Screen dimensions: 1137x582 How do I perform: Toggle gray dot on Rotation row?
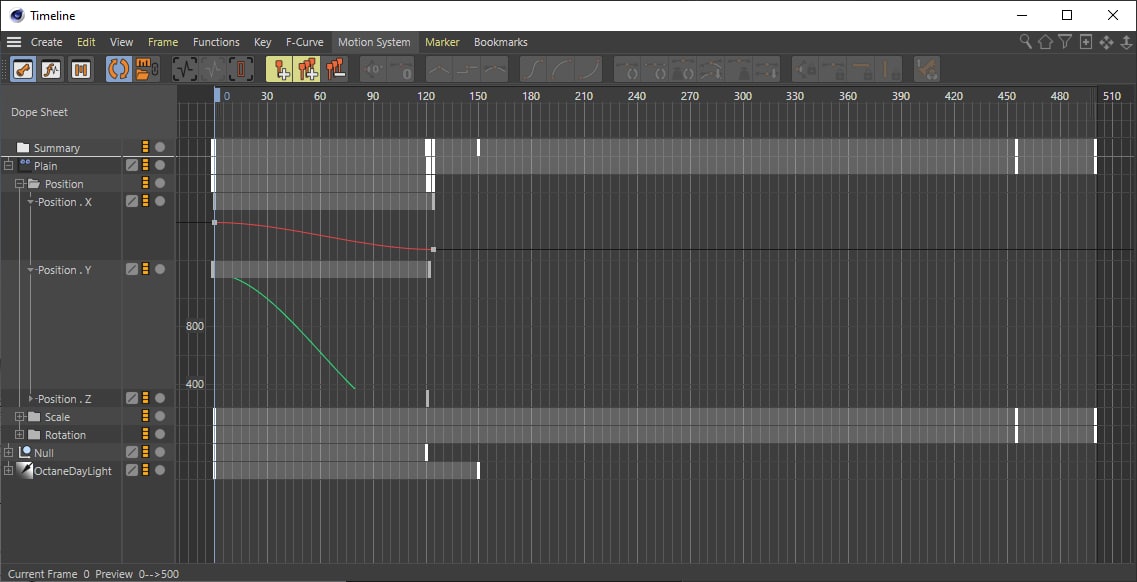(x=160, y=434)
